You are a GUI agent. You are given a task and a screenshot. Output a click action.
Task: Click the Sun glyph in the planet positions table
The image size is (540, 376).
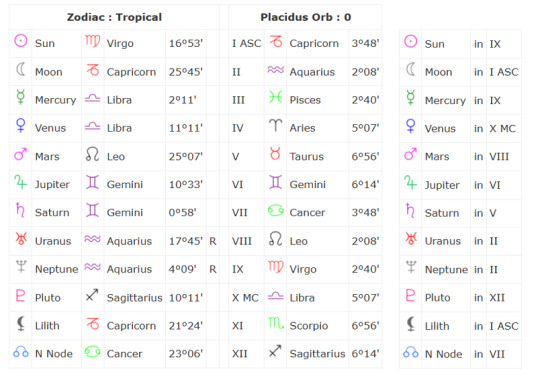pyautogui.click(x=21, y=41)
